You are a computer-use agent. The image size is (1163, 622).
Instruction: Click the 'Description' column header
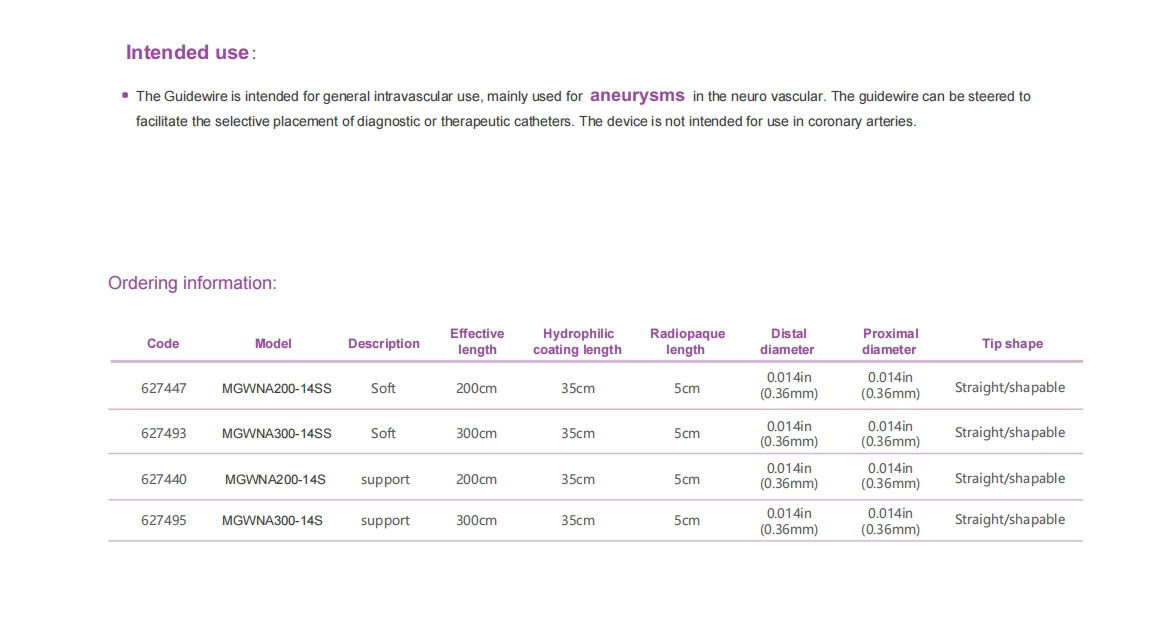pyautogui.click(x=383, y=343)
